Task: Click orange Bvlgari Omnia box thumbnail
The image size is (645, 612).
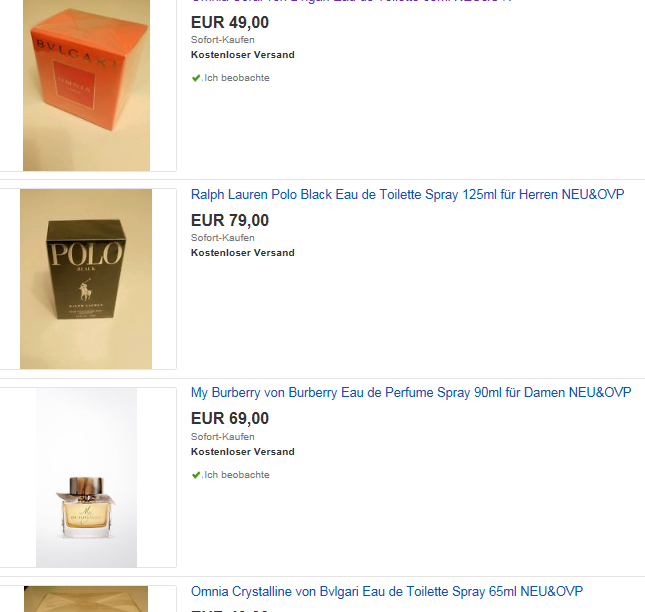Action: coord(86,85)
